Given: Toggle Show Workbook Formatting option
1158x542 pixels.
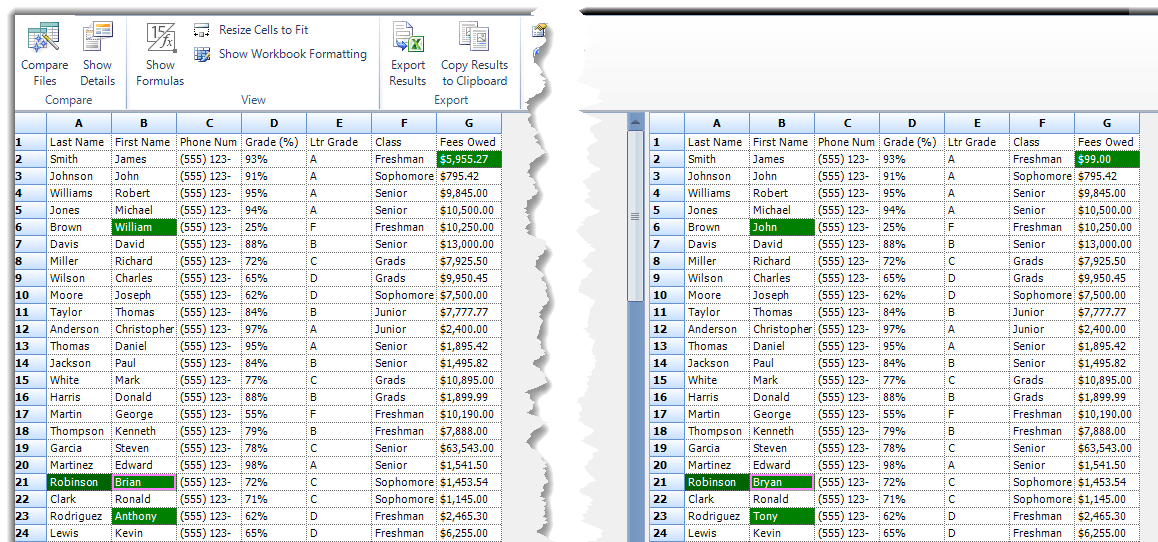Looking at the screenshot, I should coord(280,54).
